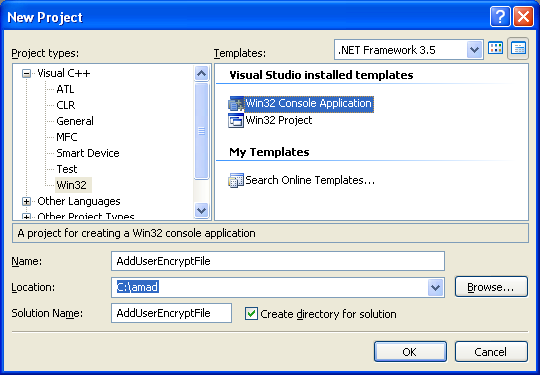Select MFC project type

pyautogui.click(x=67, y=137)
